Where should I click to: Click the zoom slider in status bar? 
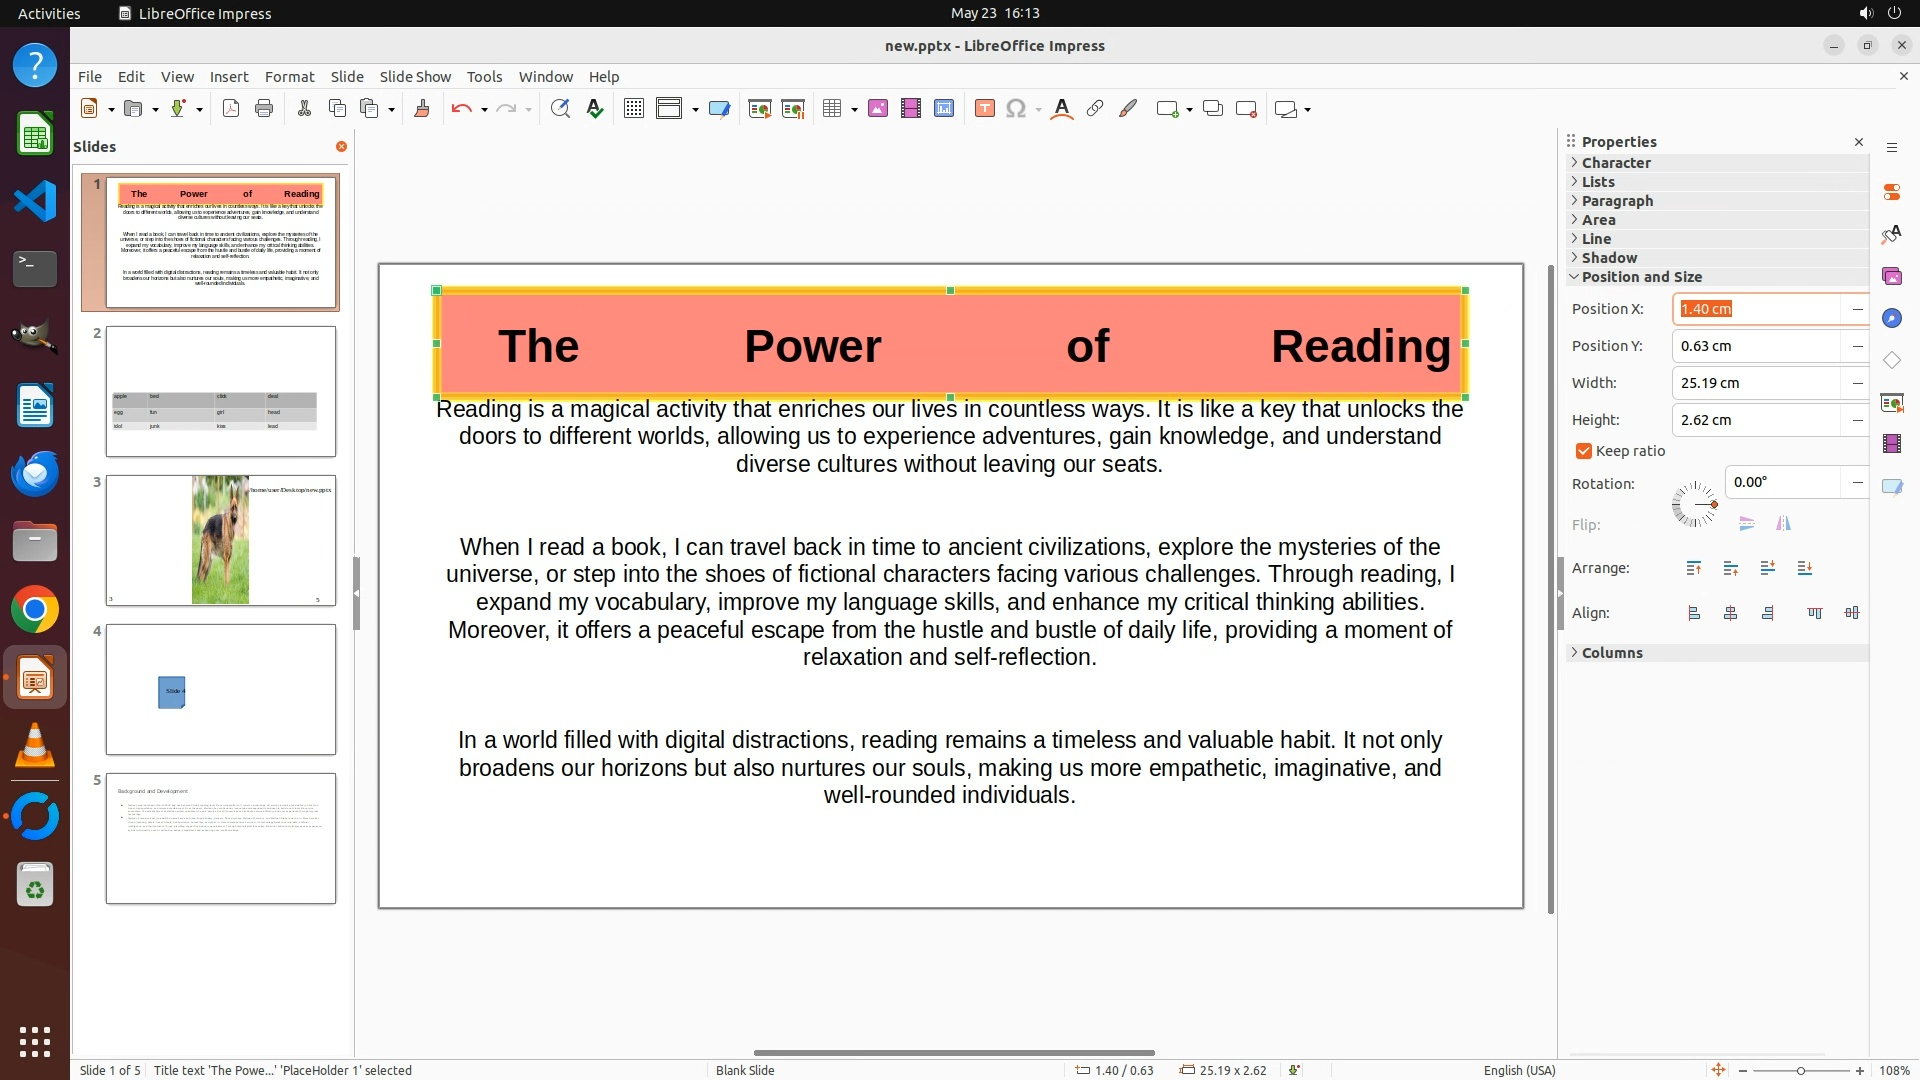click(x=1800, y=1070)
